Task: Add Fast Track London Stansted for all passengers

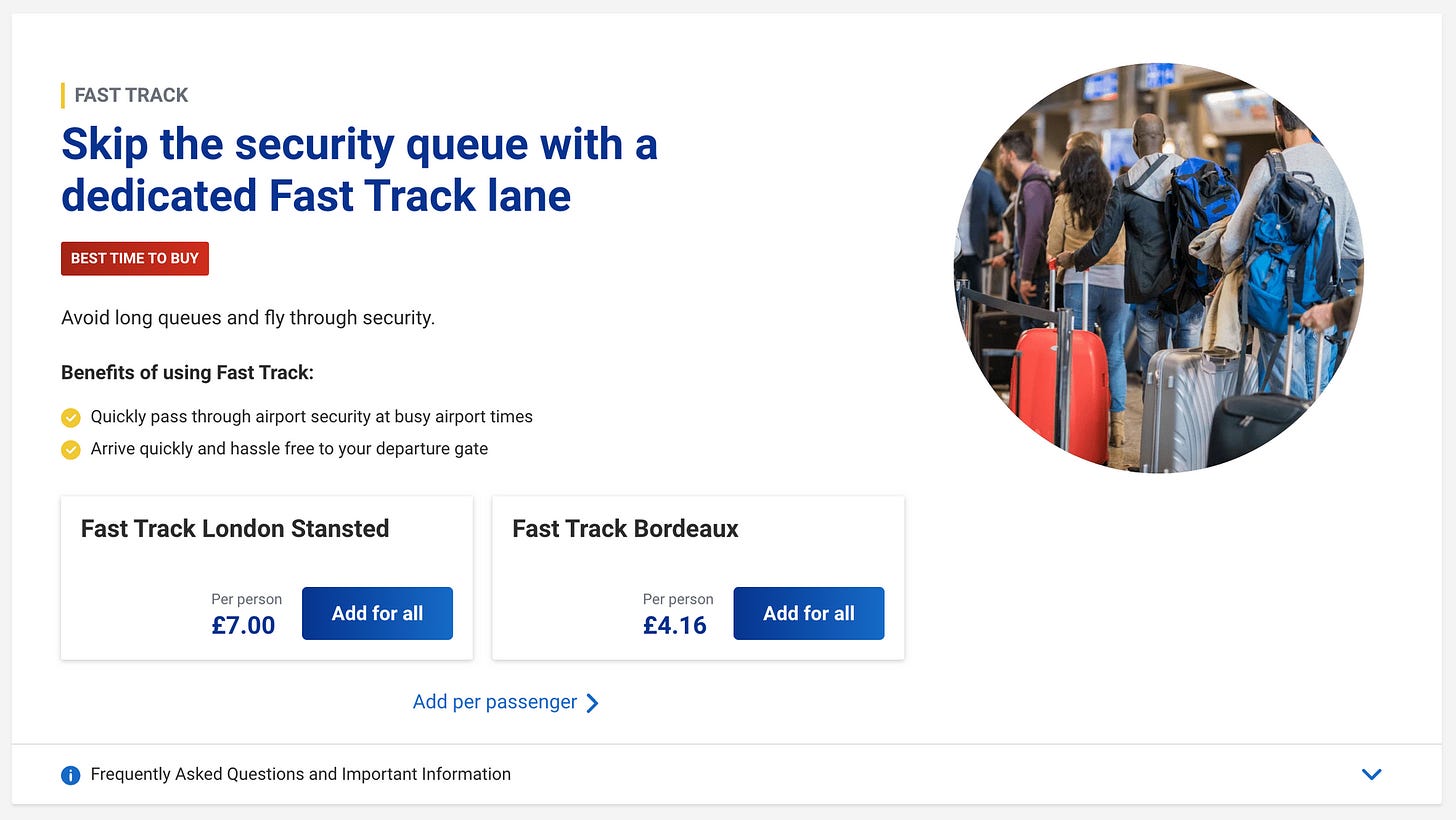Action: (377, 613)
